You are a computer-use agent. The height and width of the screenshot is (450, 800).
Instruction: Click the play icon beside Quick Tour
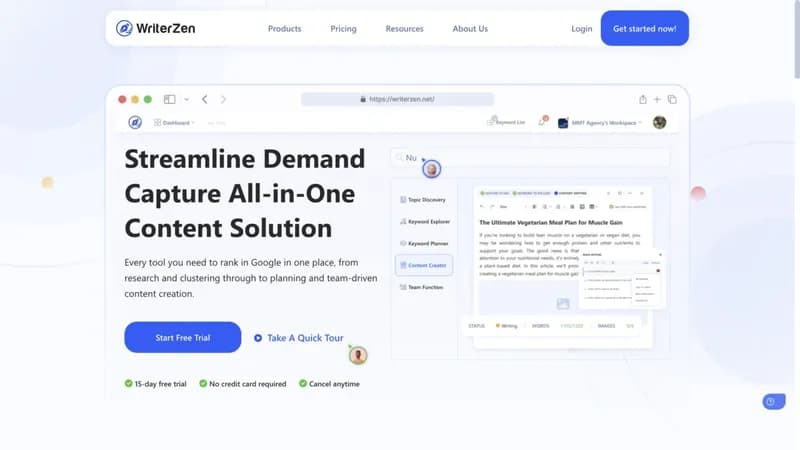pyautogui.click(x=258, y=338)
